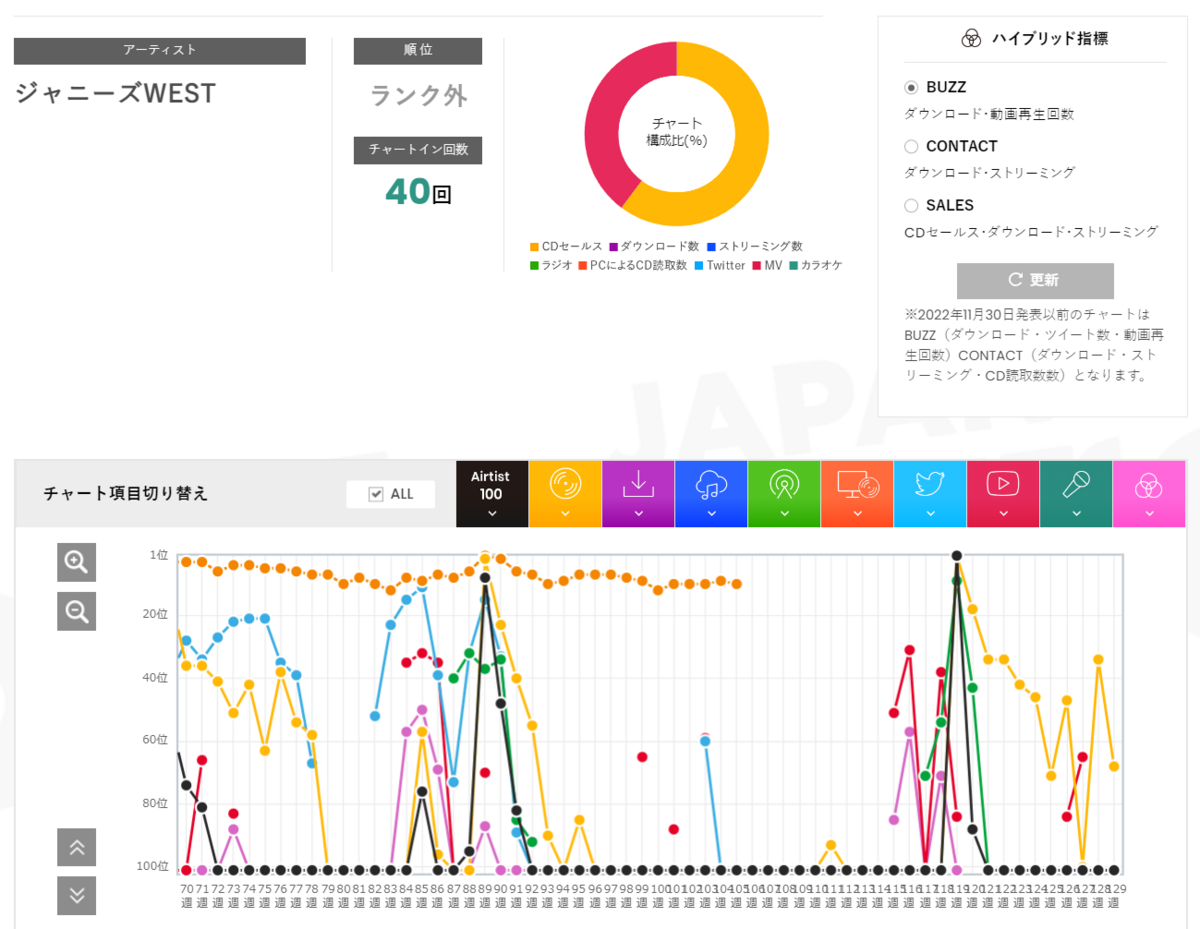Click the ダウンロード数 legend entry
Image resolution: width=1200 pixels, height=929 pixels.
click(654, 246)
